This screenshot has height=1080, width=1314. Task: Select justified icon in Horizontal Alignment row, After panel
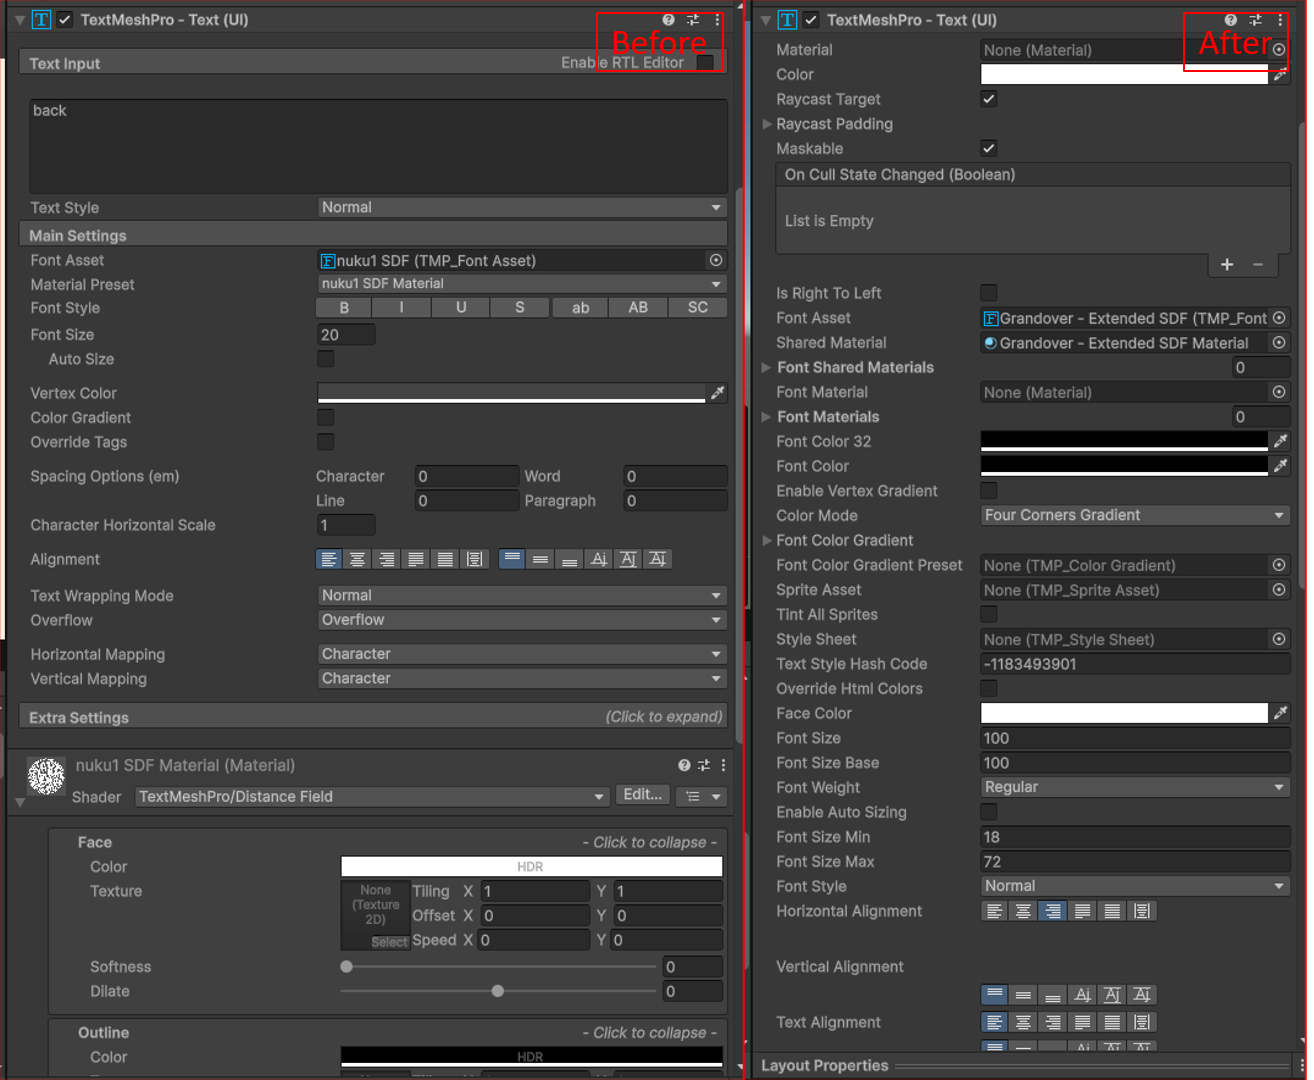pos(1082,911)
